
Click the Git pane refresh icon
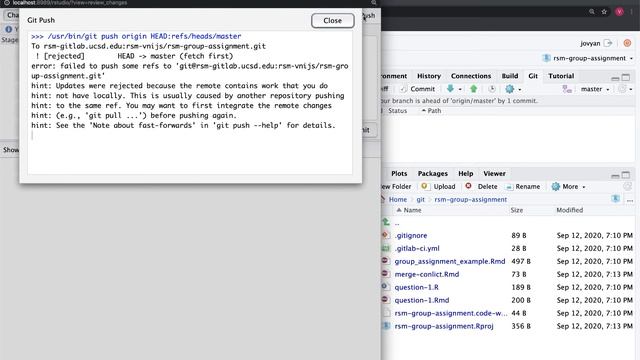tap(622, 89)
